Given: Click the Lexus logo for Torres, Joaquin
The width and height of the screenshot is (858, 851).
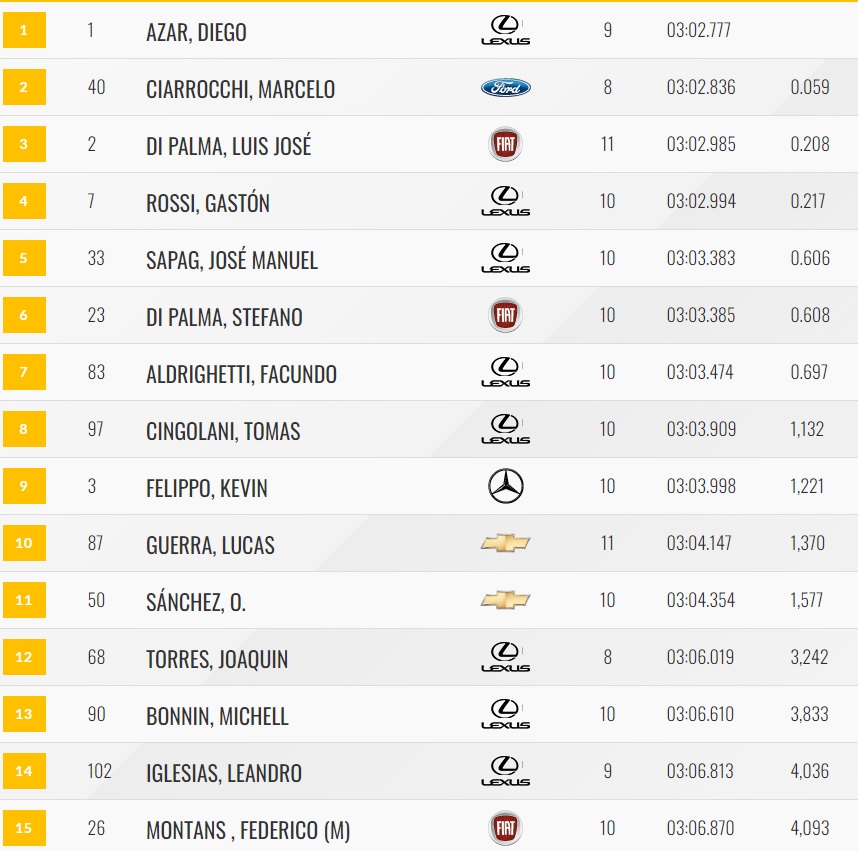Looking at the screenshot, I should [505, 657].
